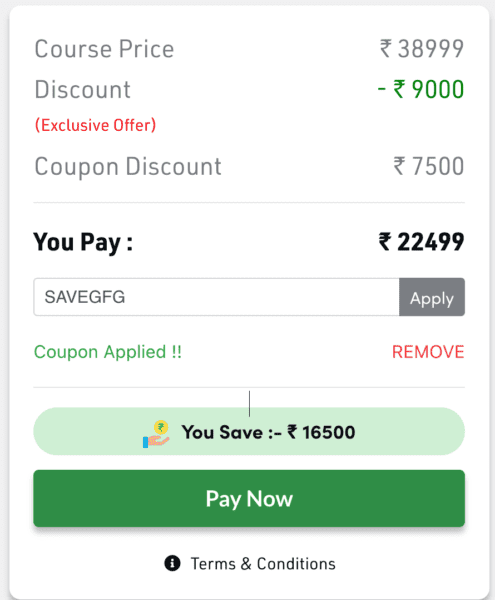Select the You Save ₹ 16500 banner
The height and width of the screenshot is (600, 495).
pos(249,432)
